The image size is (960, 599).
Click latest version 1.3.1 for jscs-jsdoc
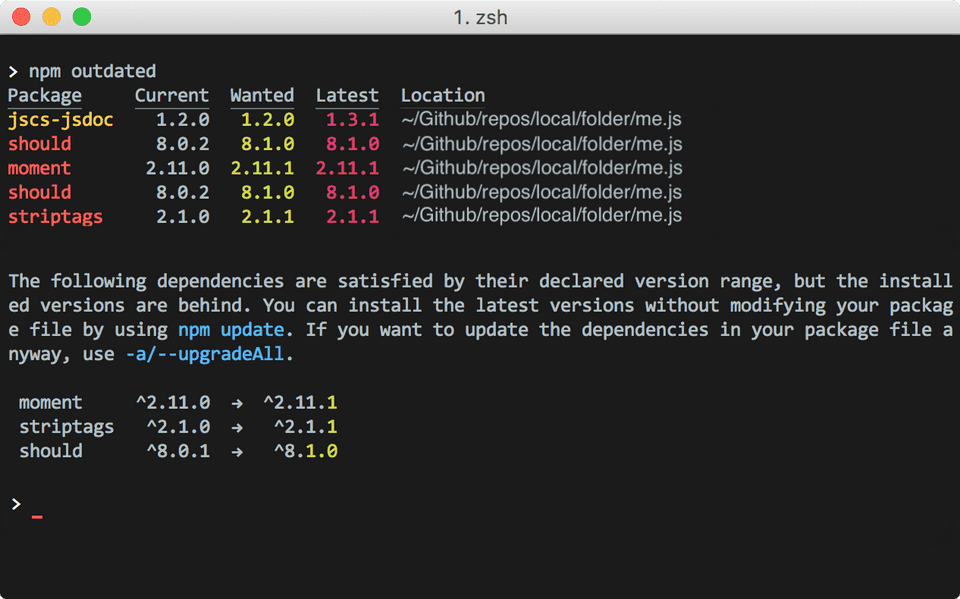tap(352, 120)
